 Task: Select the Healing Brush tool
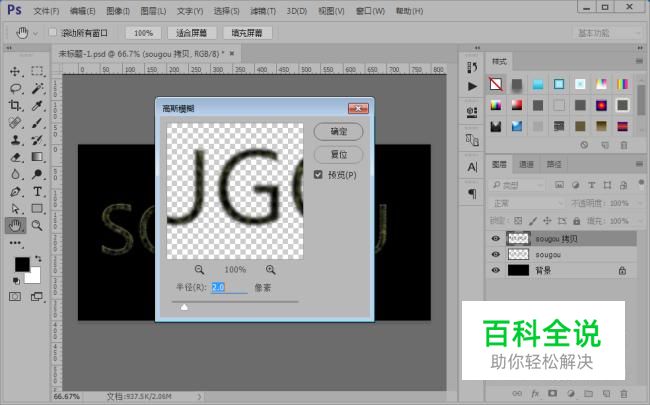pyautogui.click(x=15, y=123)
